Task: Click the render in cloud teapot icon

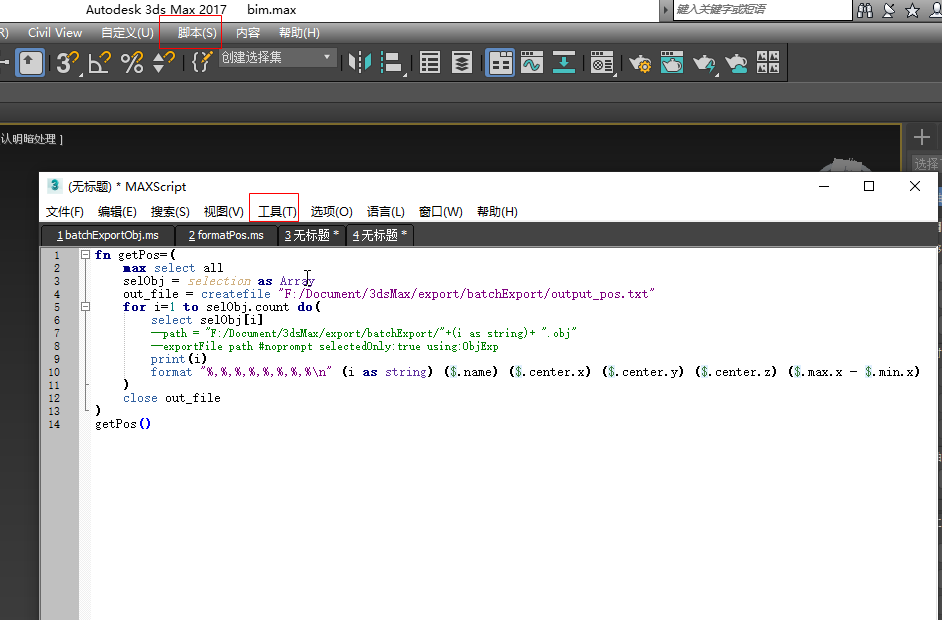Action: (736, 62)
